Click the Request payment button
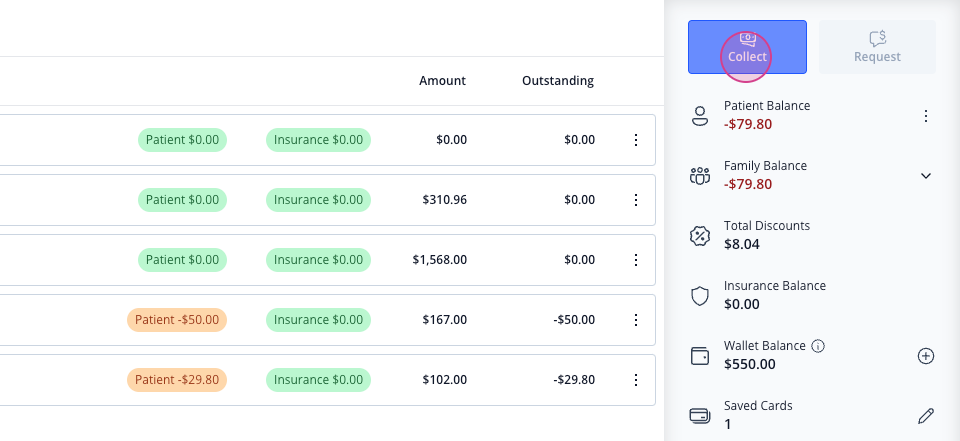The height and width of the screenshot is (441, 960). point(877,47)
